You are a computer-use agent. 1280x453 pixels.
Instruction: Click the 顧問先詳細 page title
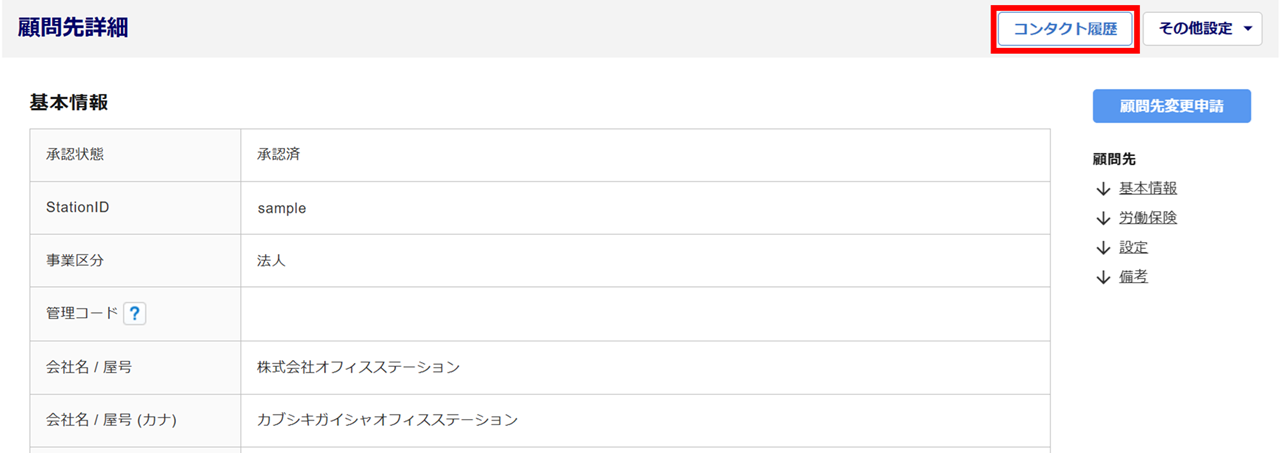(x=73, y=28)
